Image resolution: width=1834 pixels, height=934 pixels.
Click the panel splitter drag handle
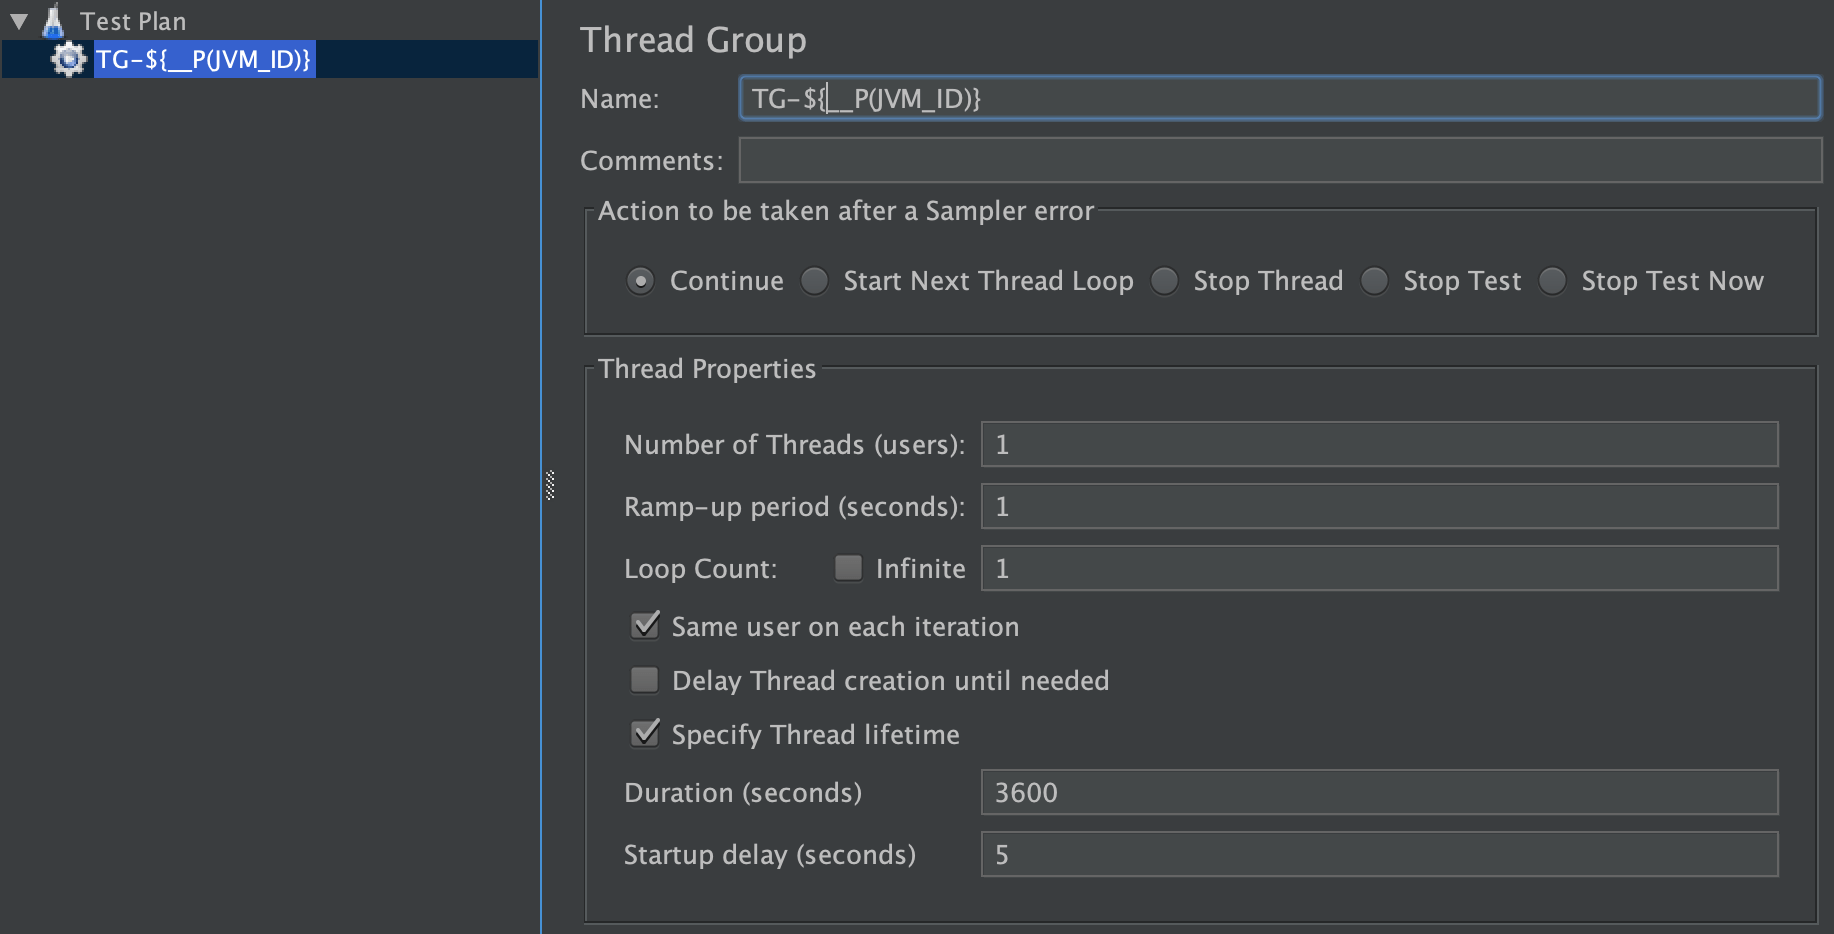pos(550,485)
